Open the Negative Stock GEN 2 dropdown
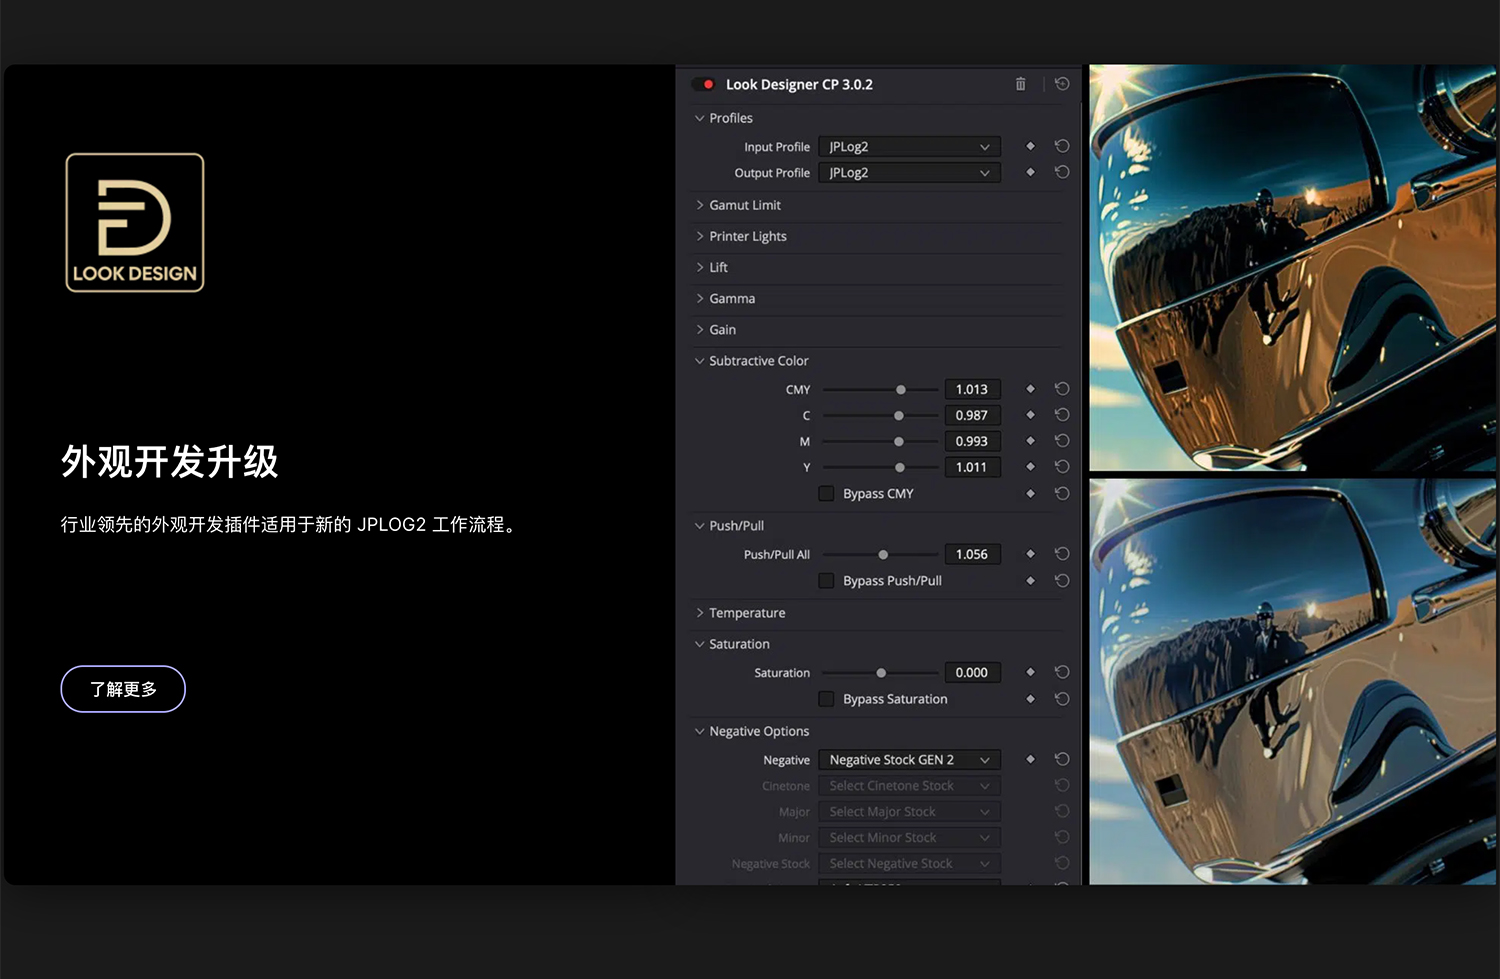1500x979 pixels. tap(908, 759)
